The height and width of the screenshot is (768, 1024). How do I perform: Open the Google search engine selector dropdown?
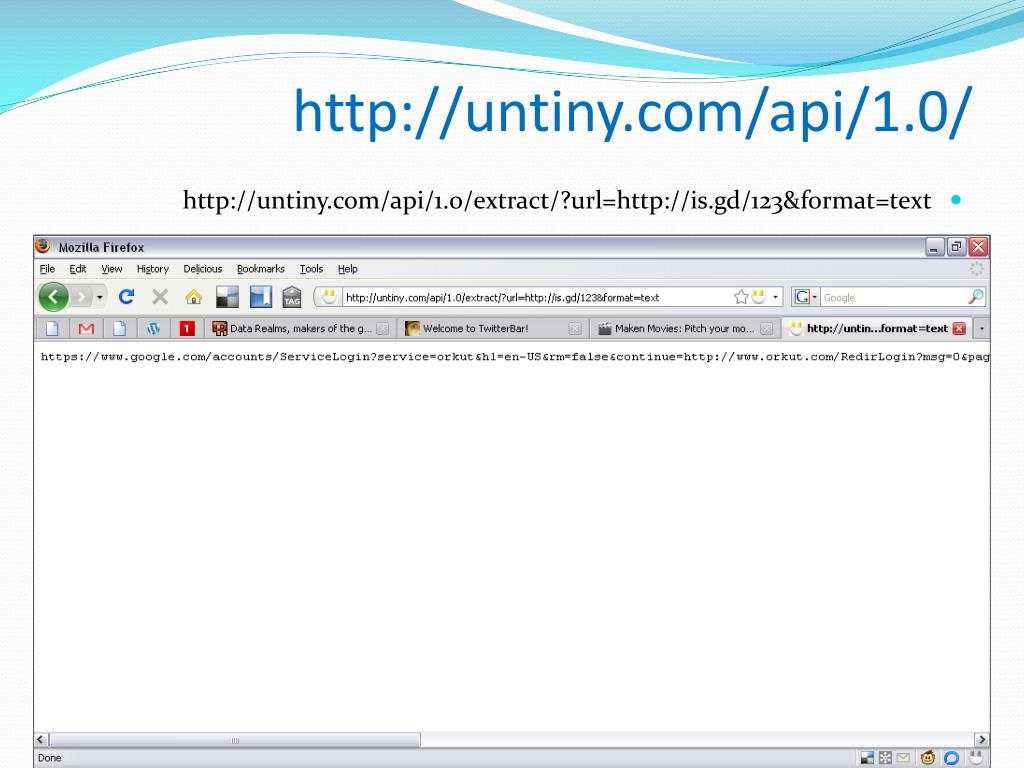805,297
